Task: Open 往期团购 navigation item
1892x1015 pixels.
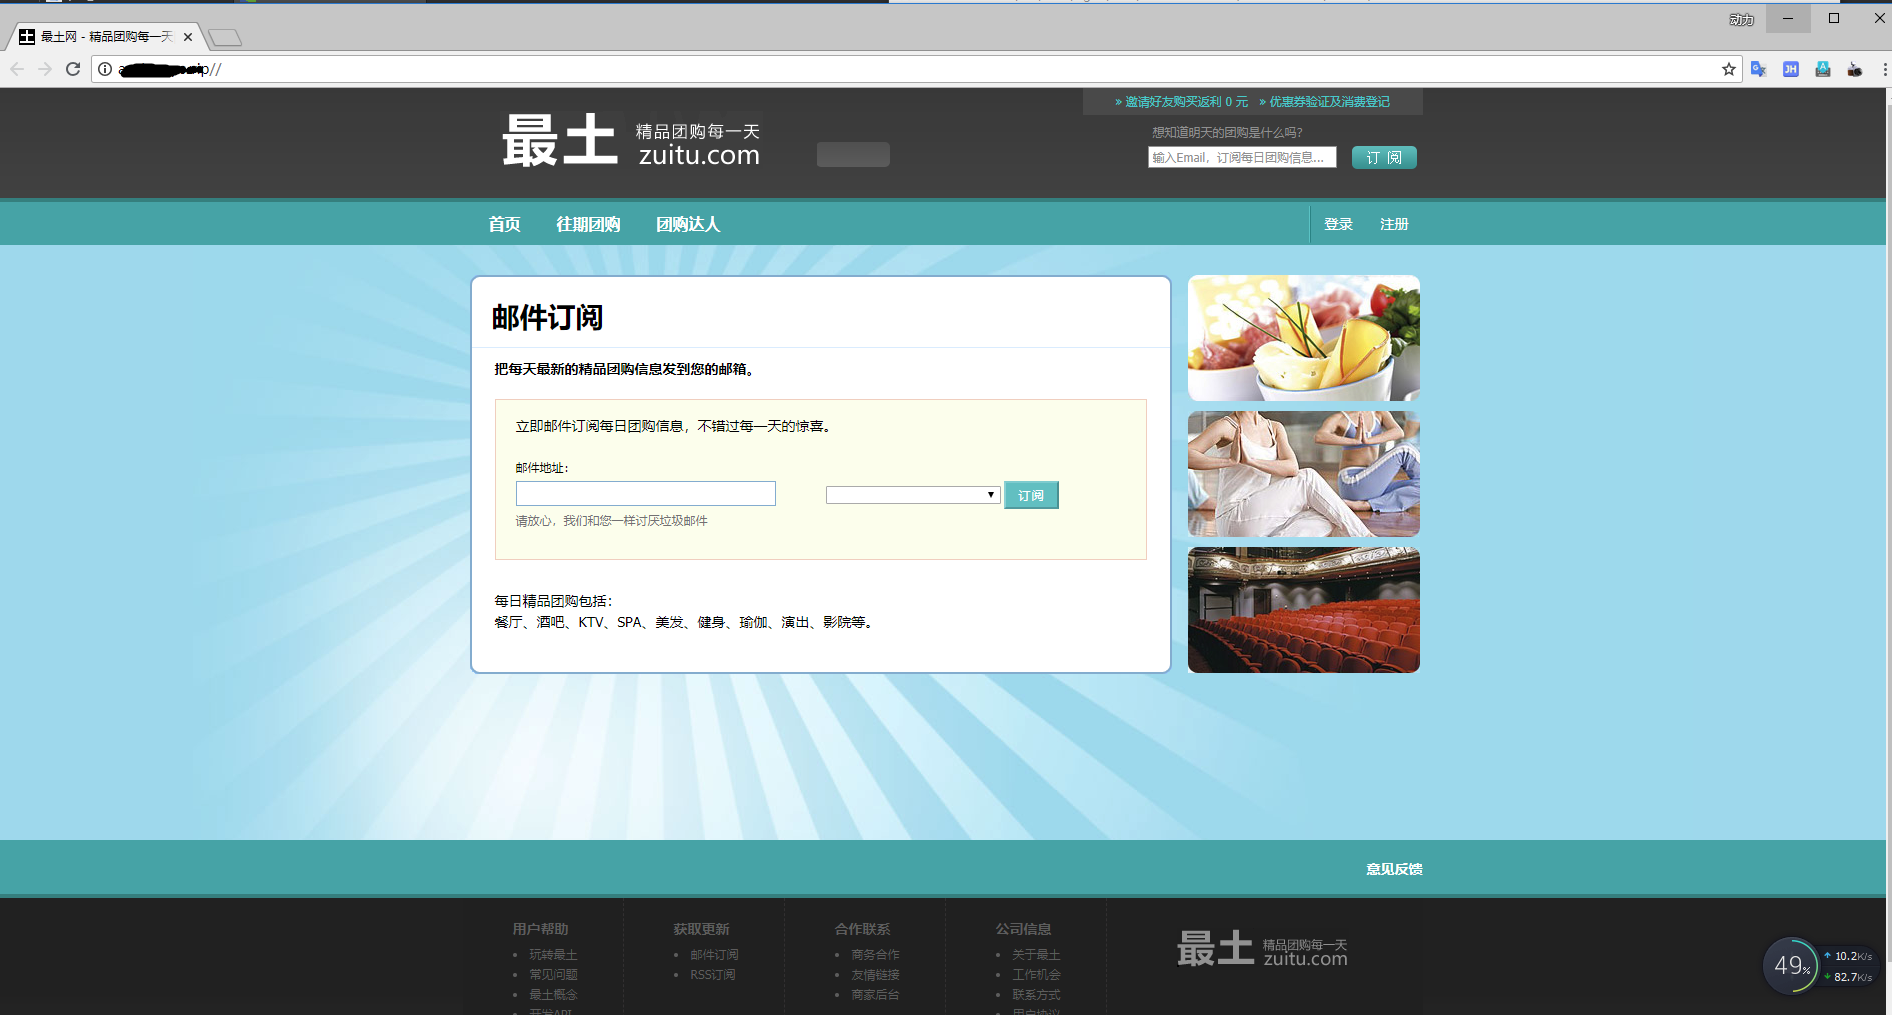Action: pos(588,224)
